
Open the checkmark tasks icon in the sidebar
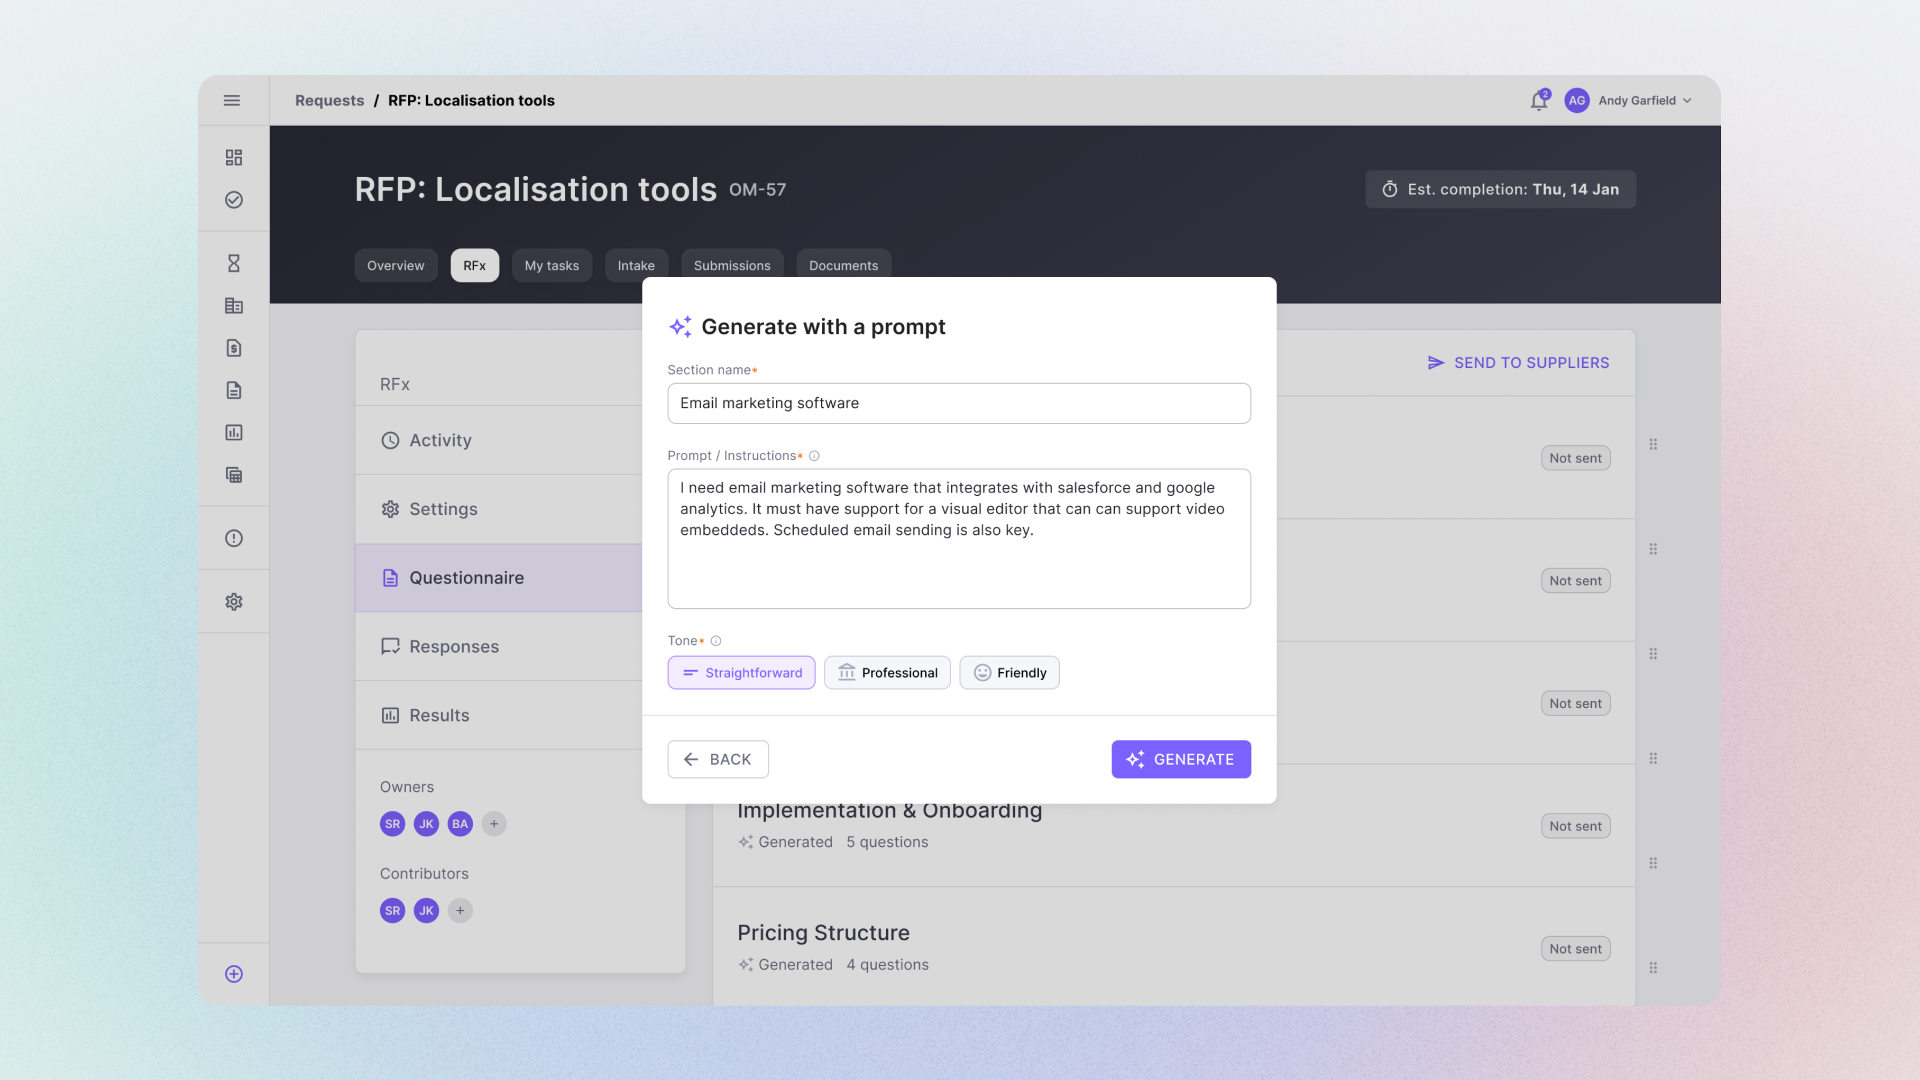233,200
